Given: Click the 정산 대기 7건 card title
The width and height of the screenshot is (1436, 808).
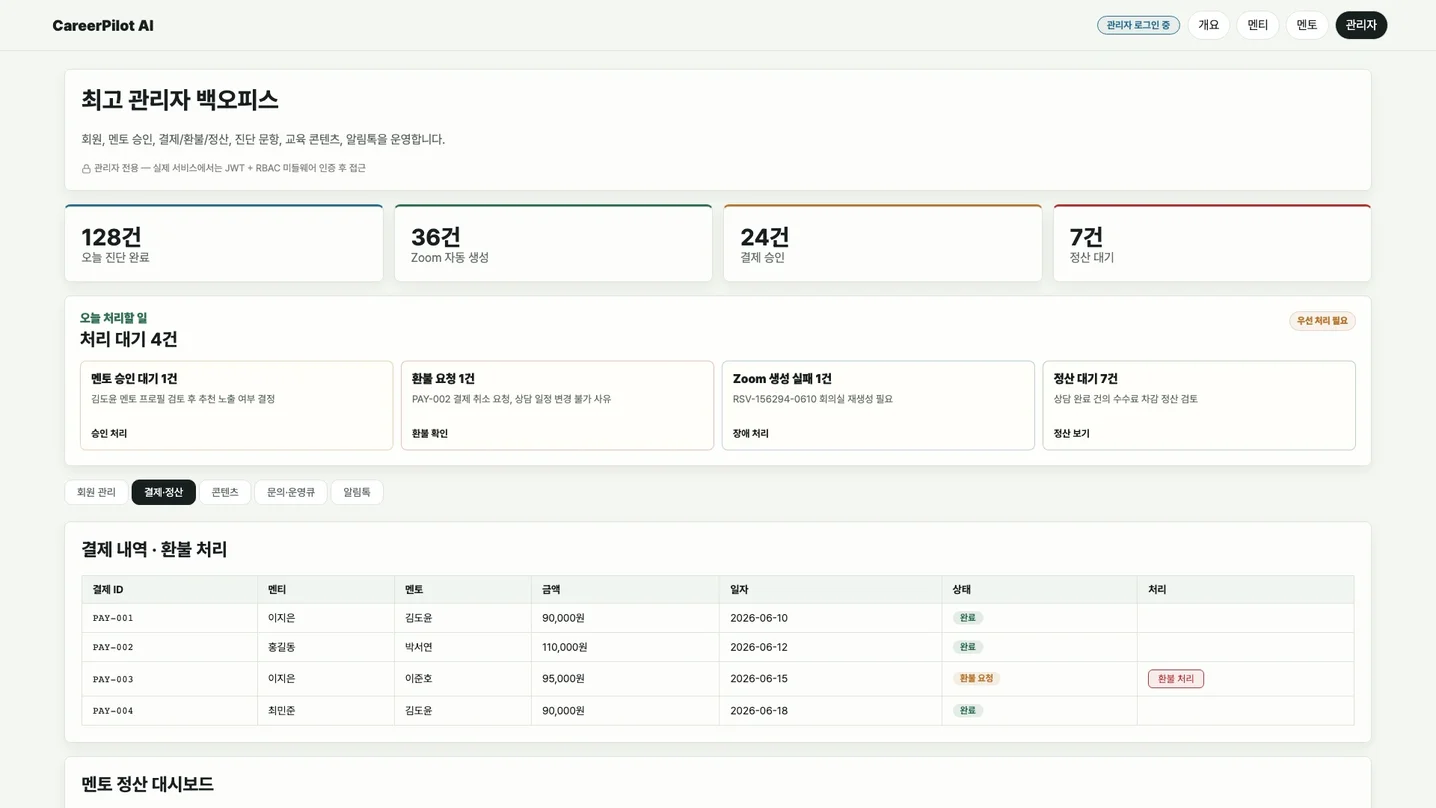Looking at the screenshot, I should click(1085, 379).
